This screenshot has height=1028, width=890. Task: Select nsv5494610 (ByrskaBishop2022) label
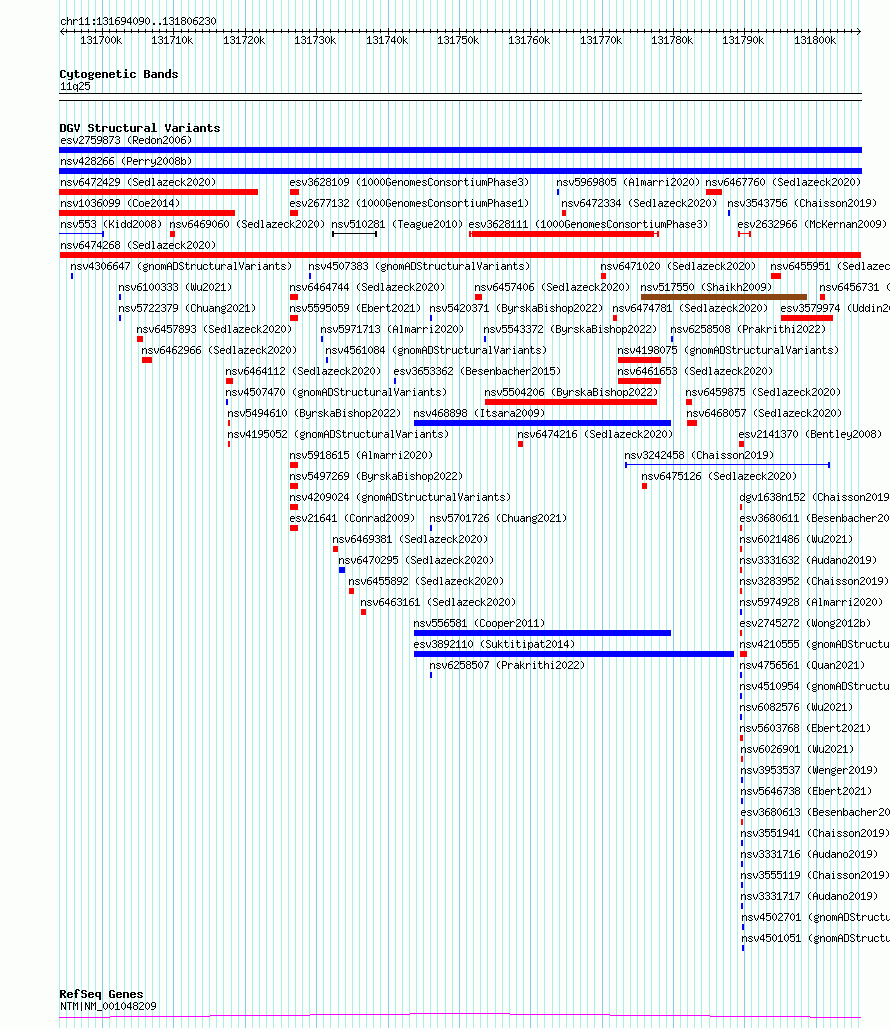pyautogui.click(x=315, y=413)
